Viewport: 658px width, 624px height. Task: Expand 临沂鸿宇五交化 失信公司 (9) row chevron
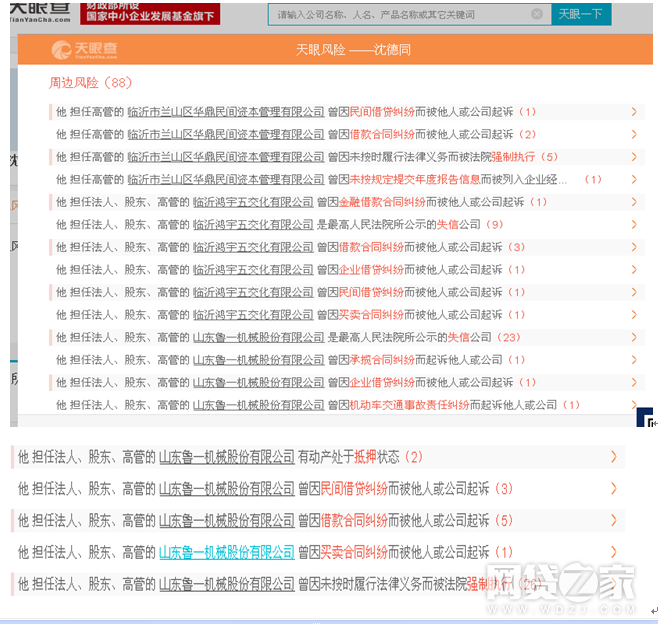(x=634, y=225)
